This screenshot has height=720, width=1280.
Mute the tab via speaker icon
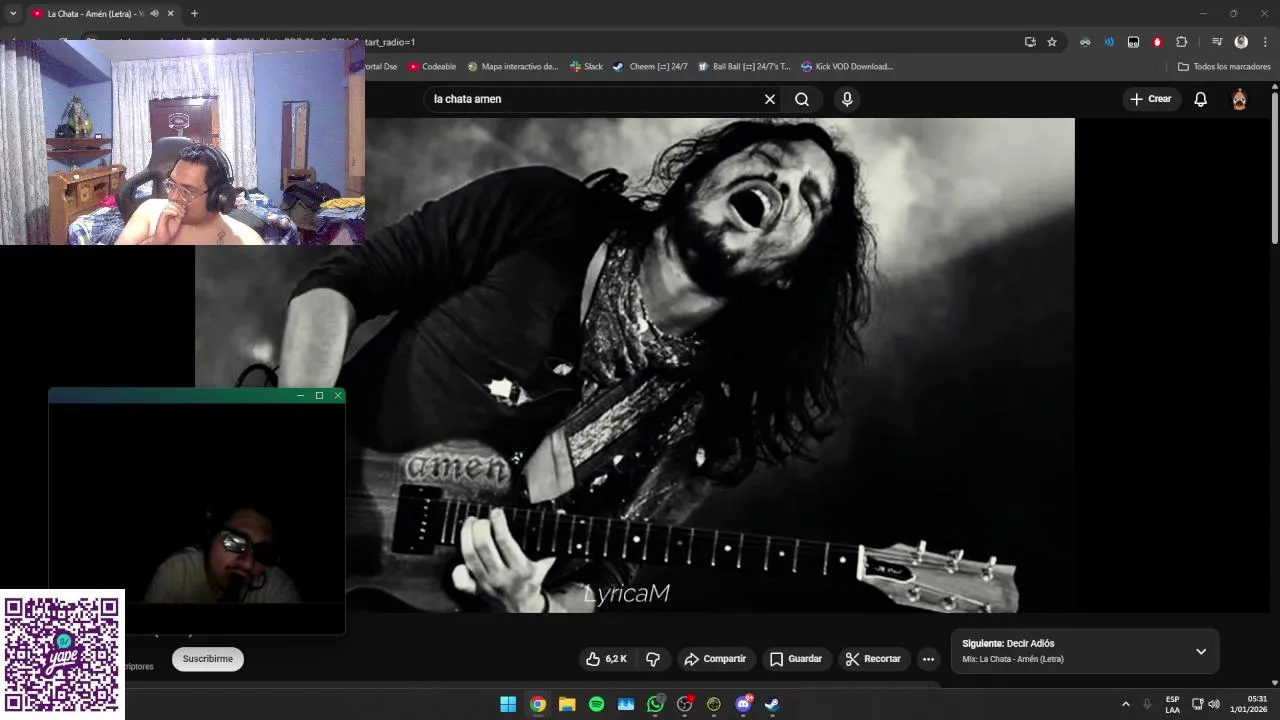(x=154, y=14)
